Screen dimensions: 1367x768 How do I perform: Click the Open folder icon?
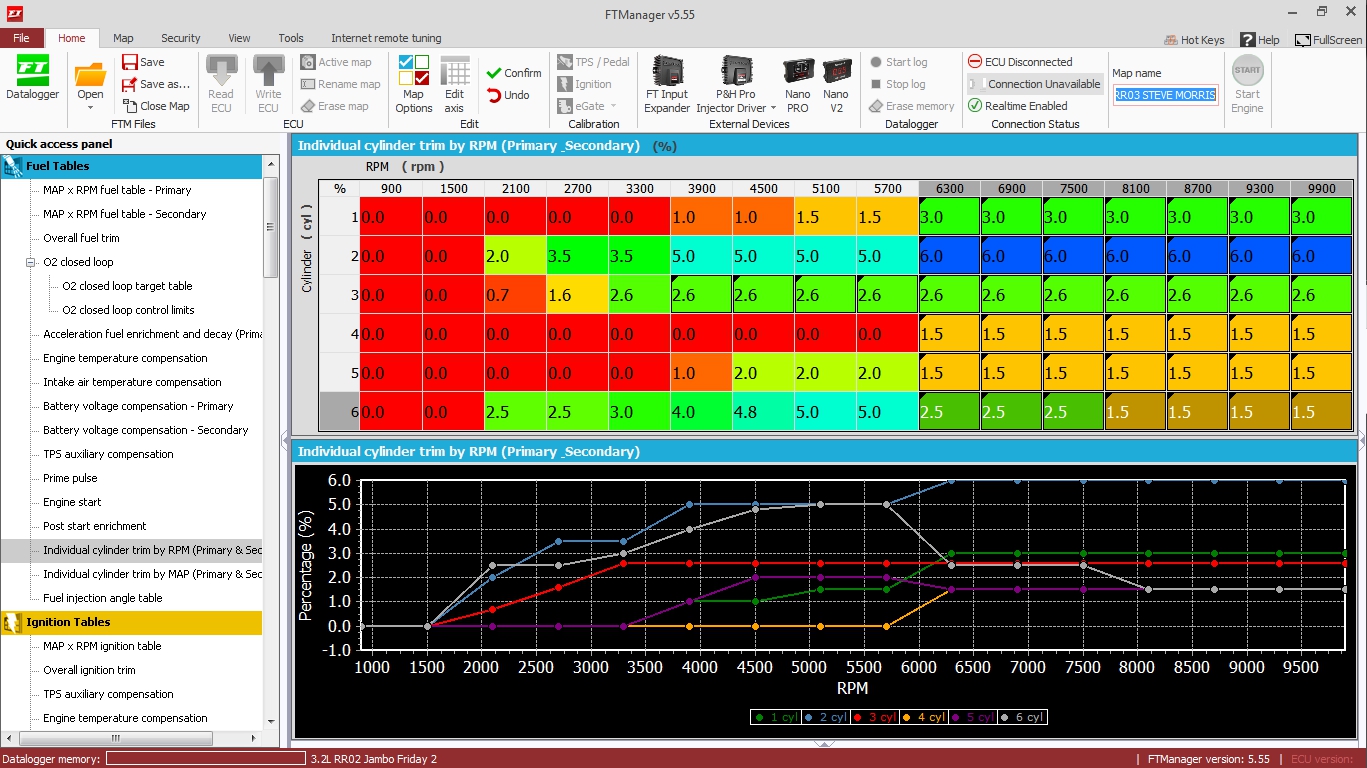pos(90,81)
